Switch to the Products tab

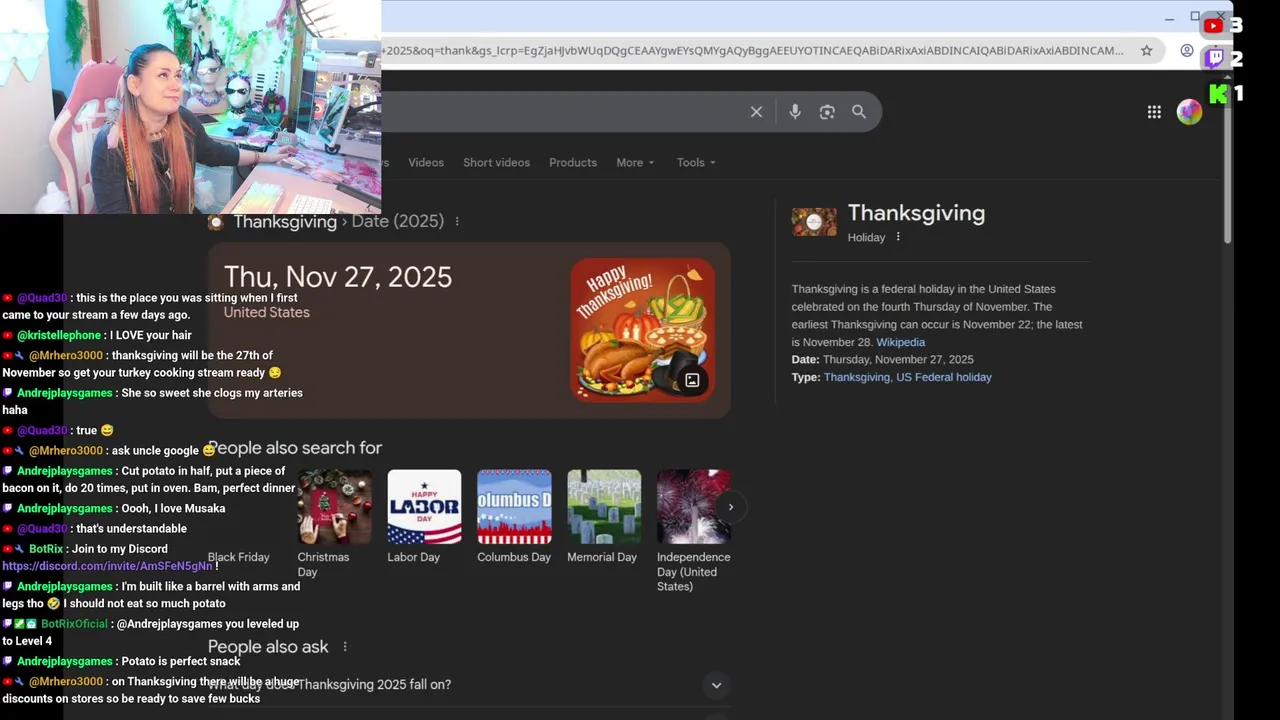573,162
